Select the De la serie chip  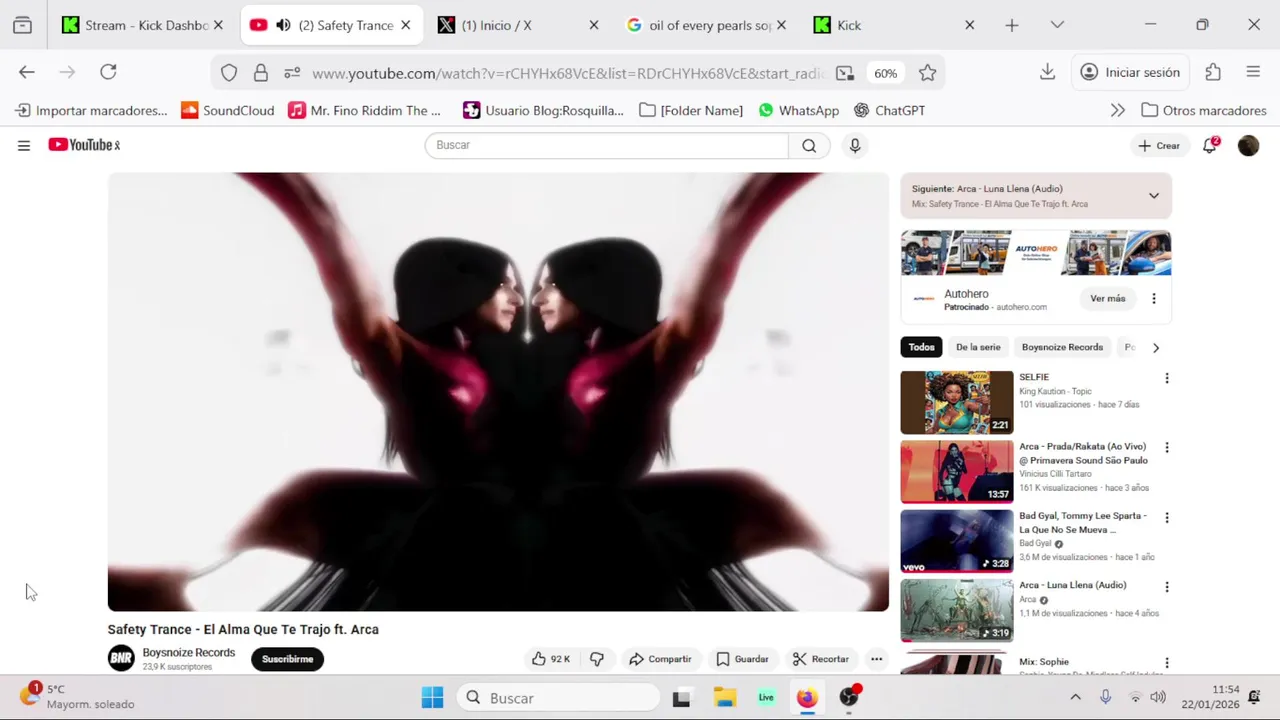click(978, 347)
